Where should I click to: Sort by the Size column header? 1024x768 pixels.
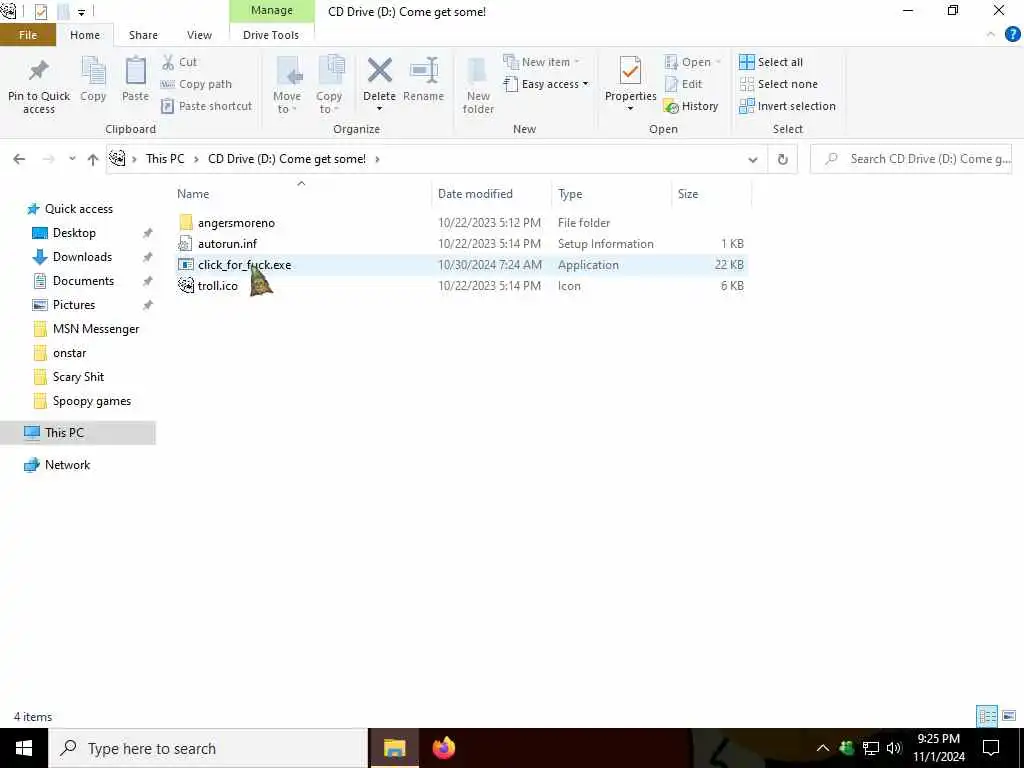point(688,194)
